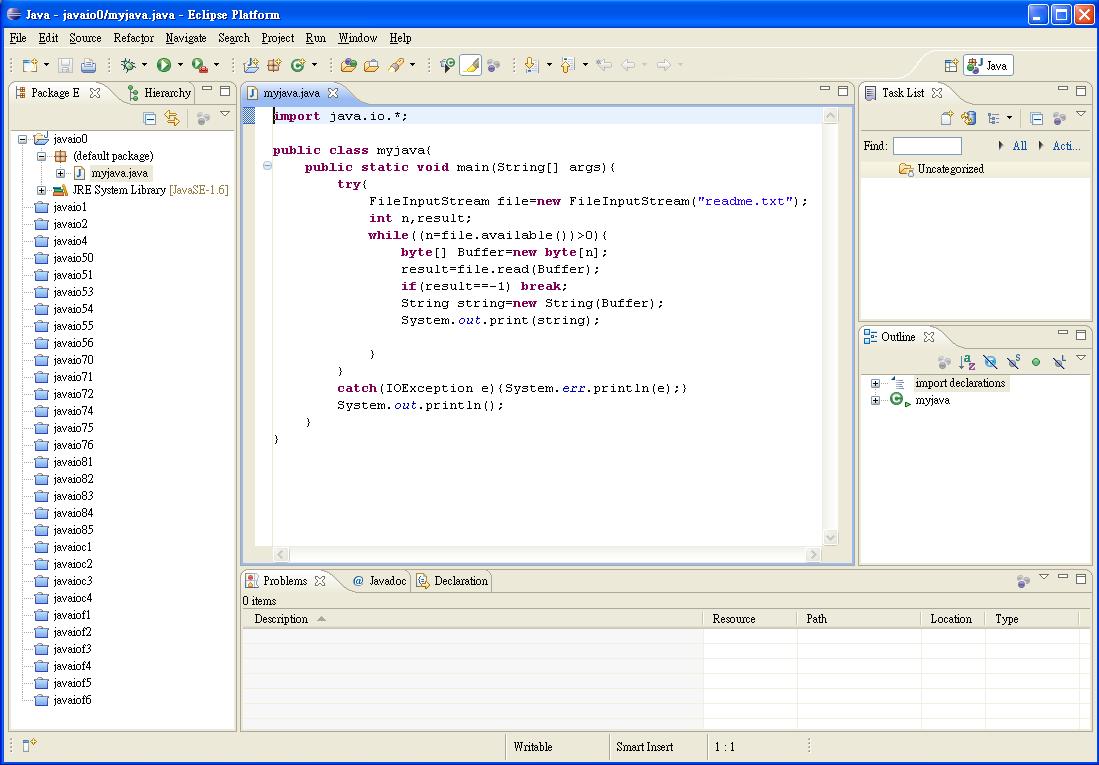Click the myjava class icon in Outline
The width and height of the screenshot is (1099, 765).
(898, 400)
